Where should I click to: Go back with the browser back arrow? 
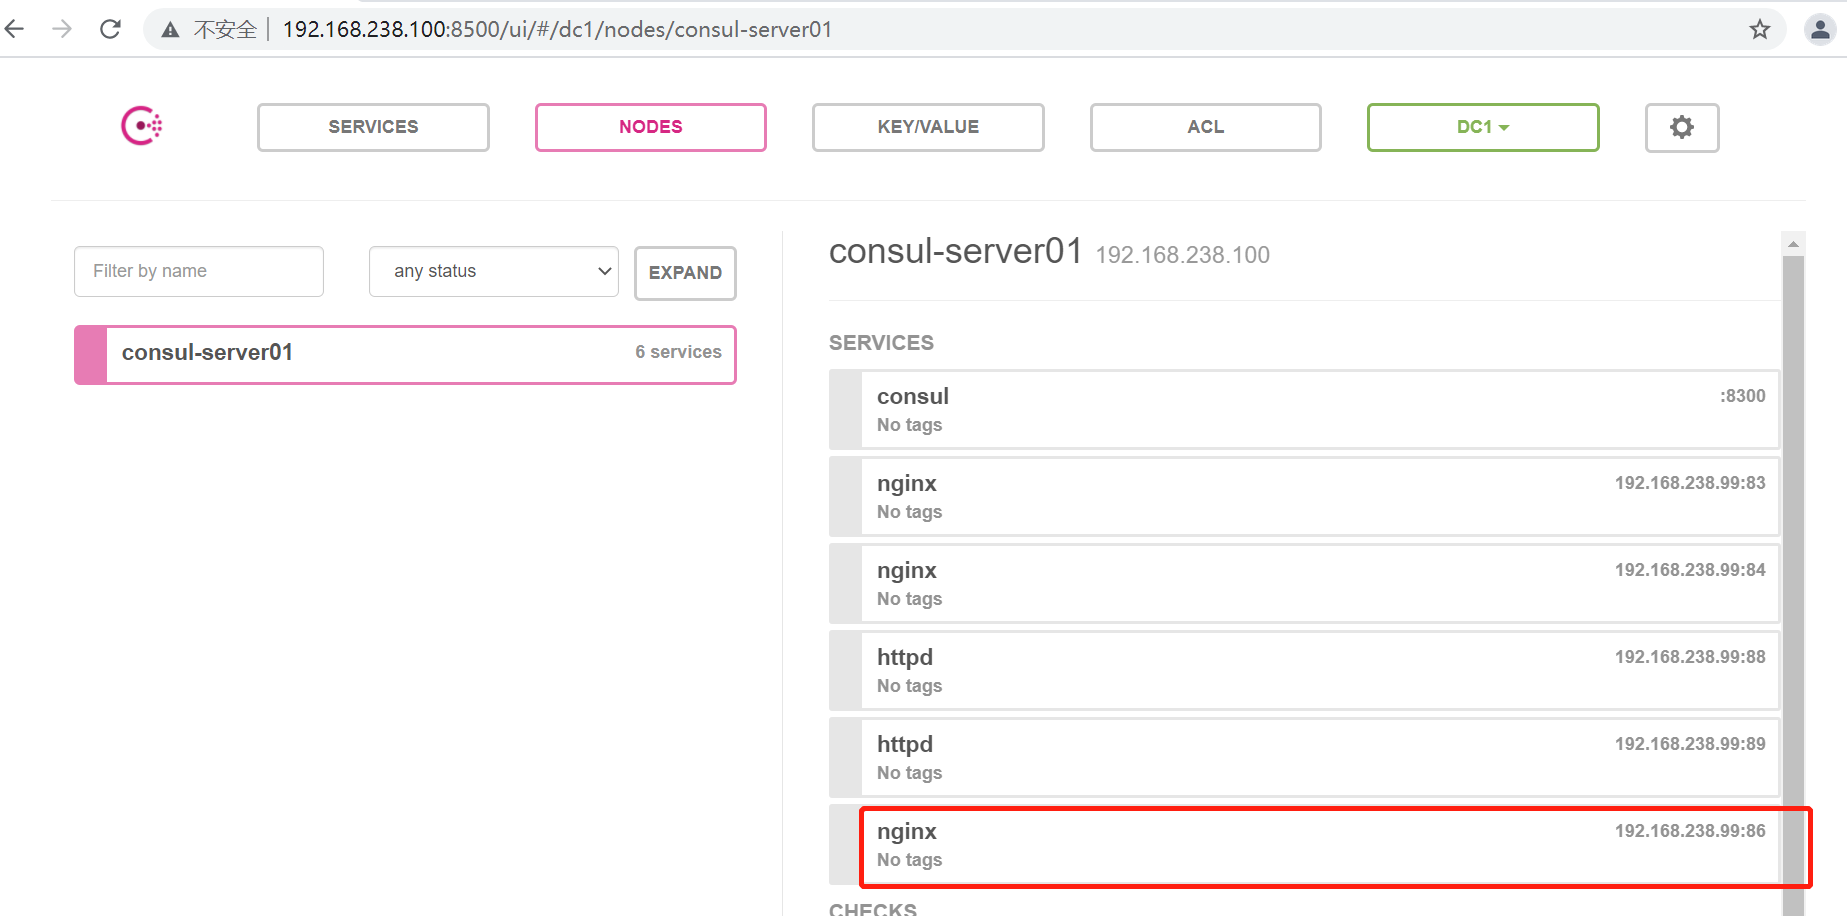(x=15, y=29)
